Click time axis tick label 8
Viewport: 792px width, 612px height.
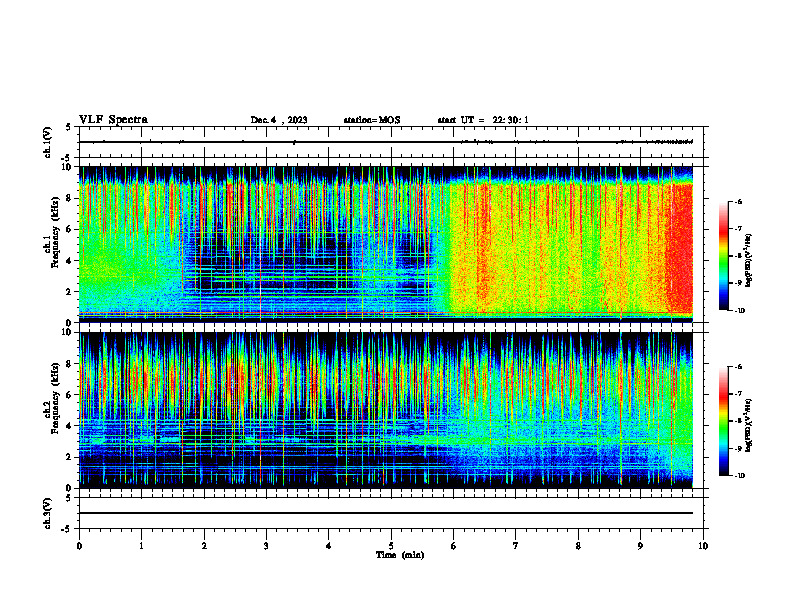578,546
